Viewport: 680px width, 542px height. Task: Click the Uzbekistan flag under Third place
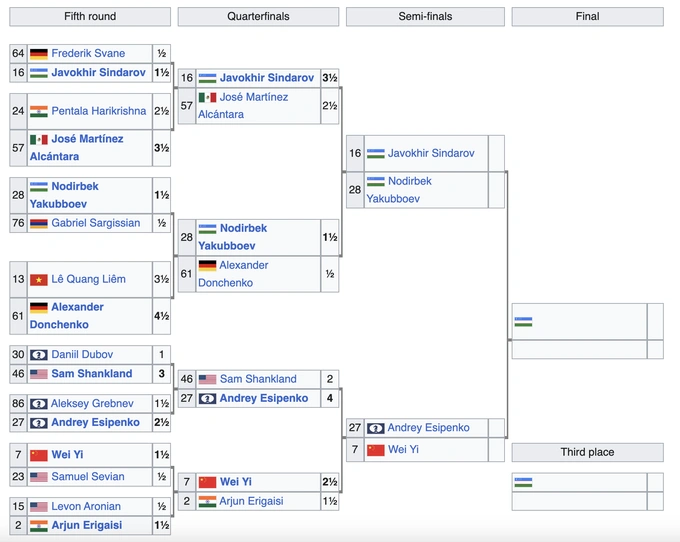523,482
